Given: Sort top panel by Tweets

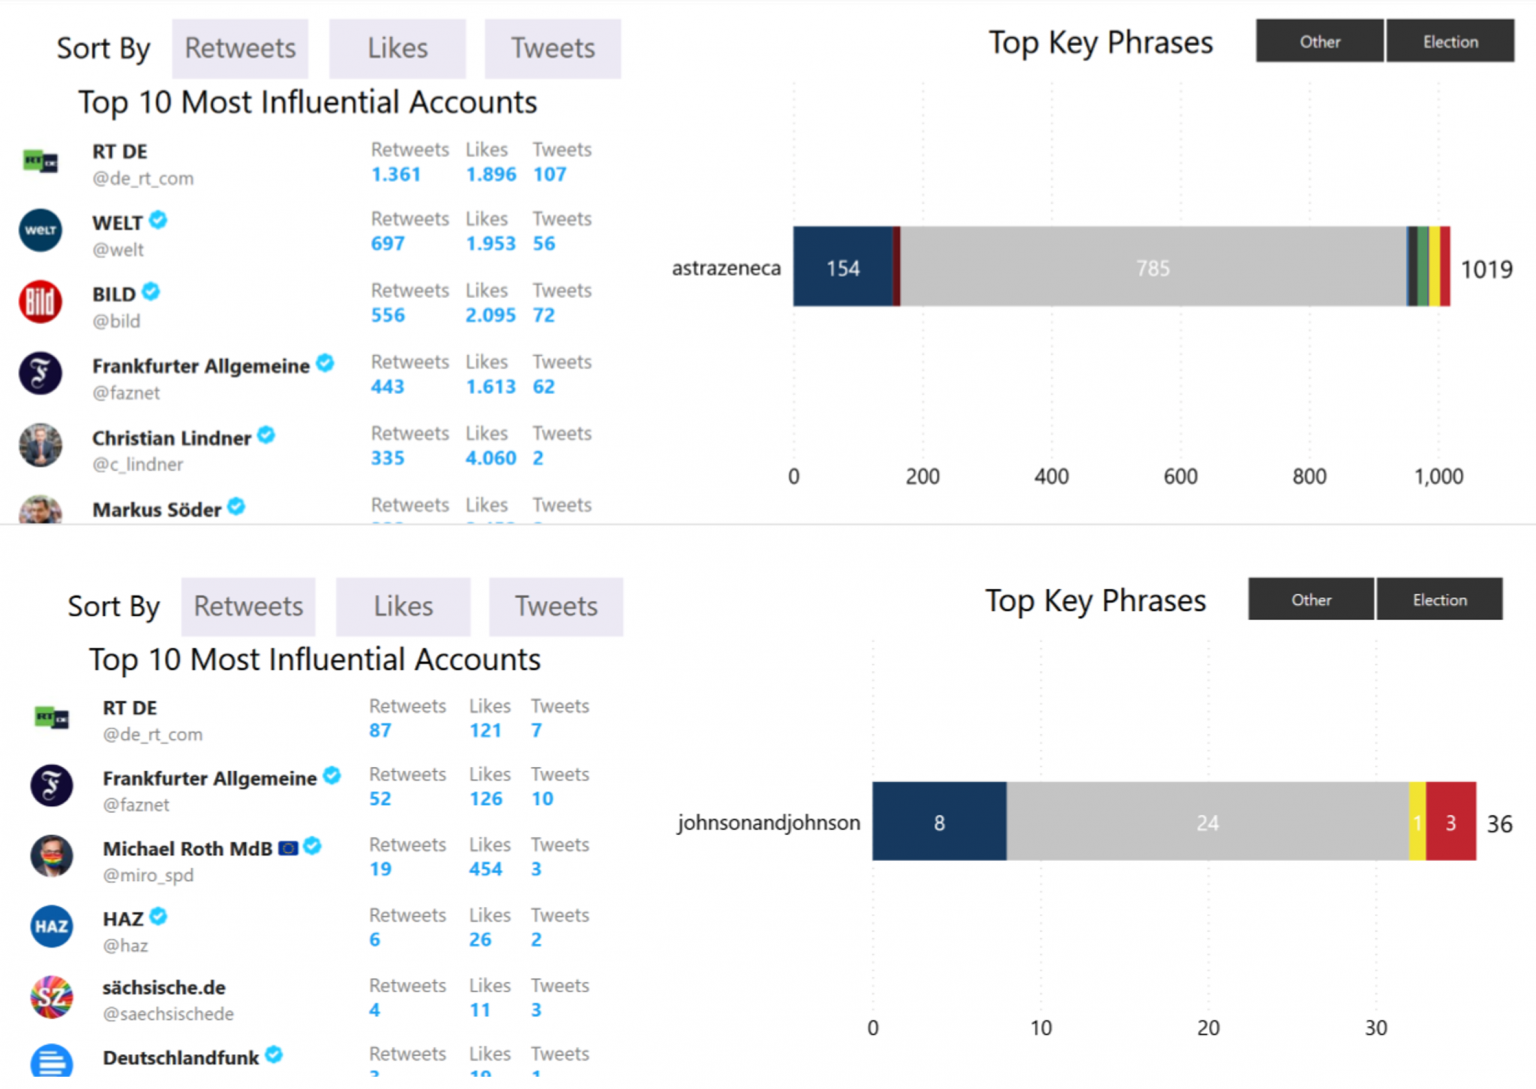Looking at the screenshot, I should point(553,48).
